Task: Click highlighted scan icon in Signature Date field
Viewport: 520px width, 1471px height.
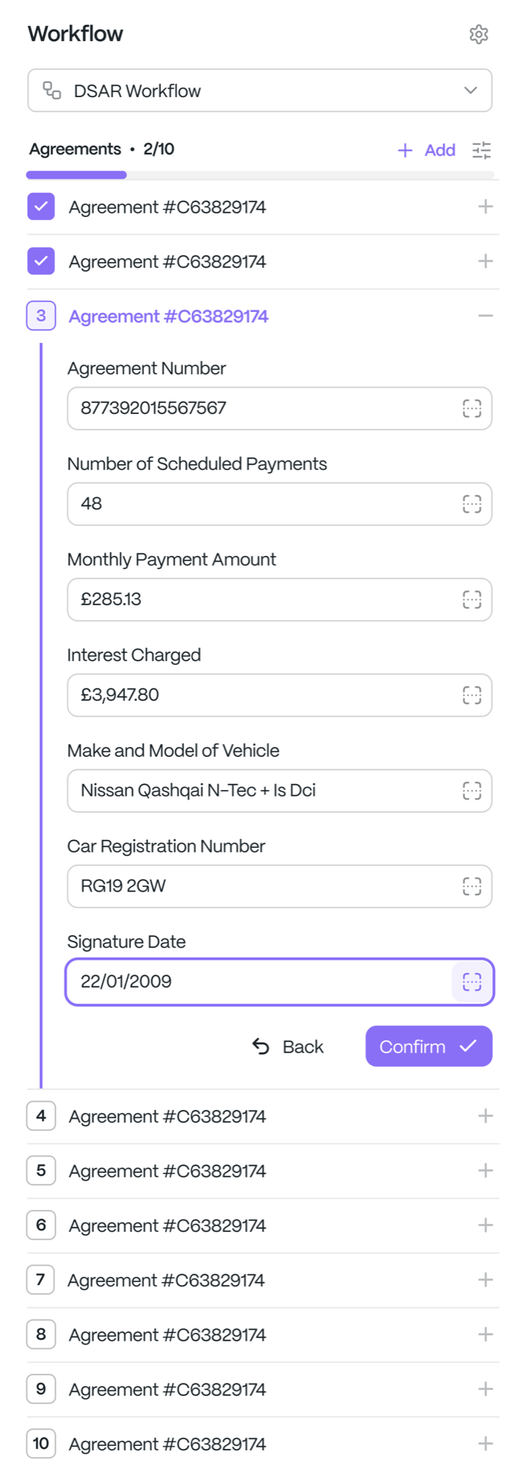Action: (472, 981)
